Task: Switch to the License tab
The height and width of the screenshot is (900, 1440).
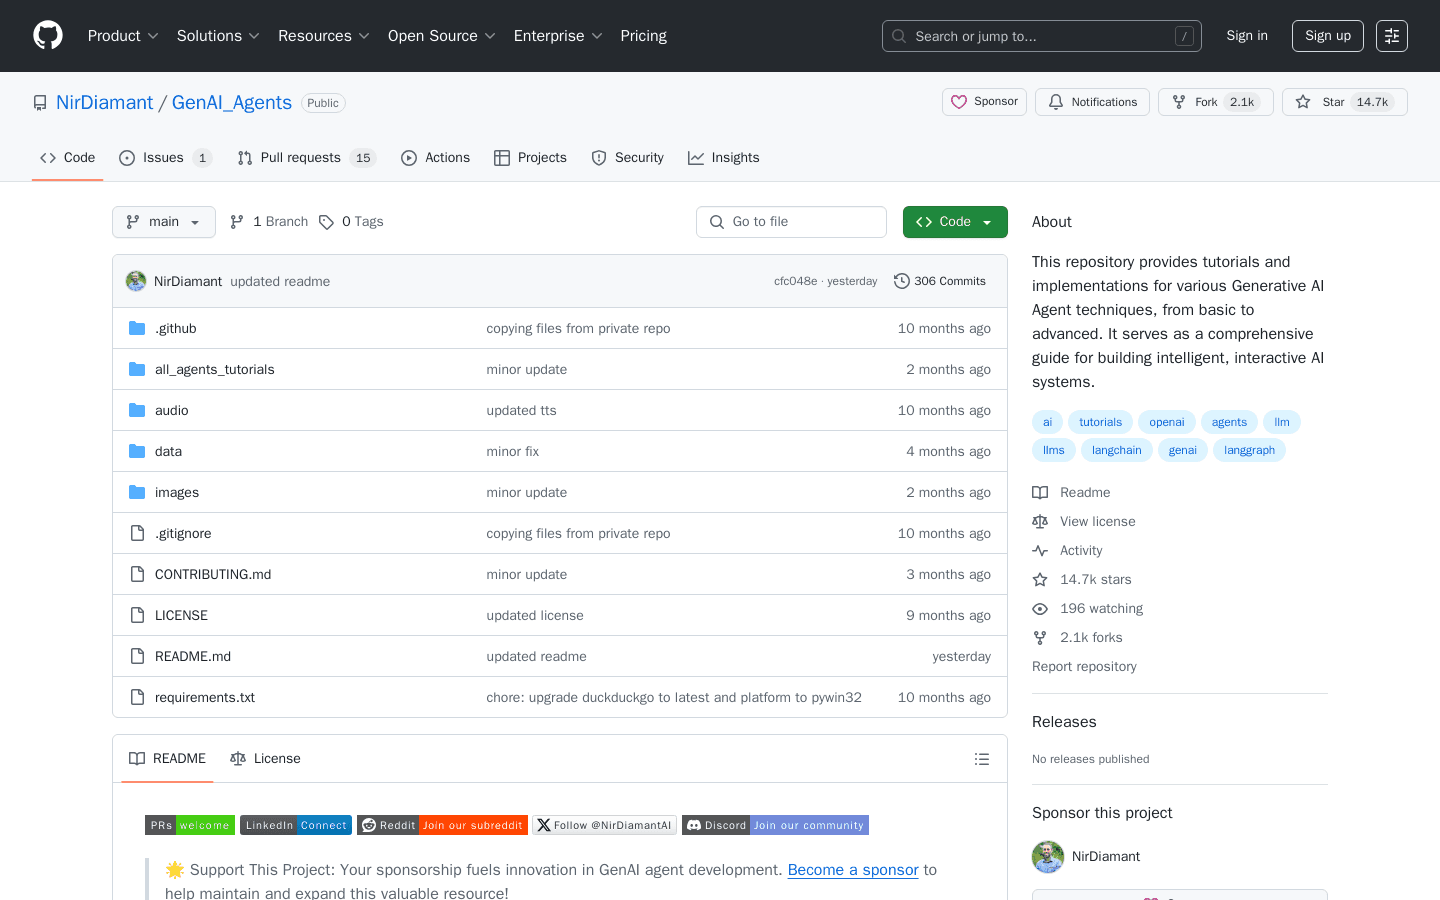Action: tap(265, 759)
